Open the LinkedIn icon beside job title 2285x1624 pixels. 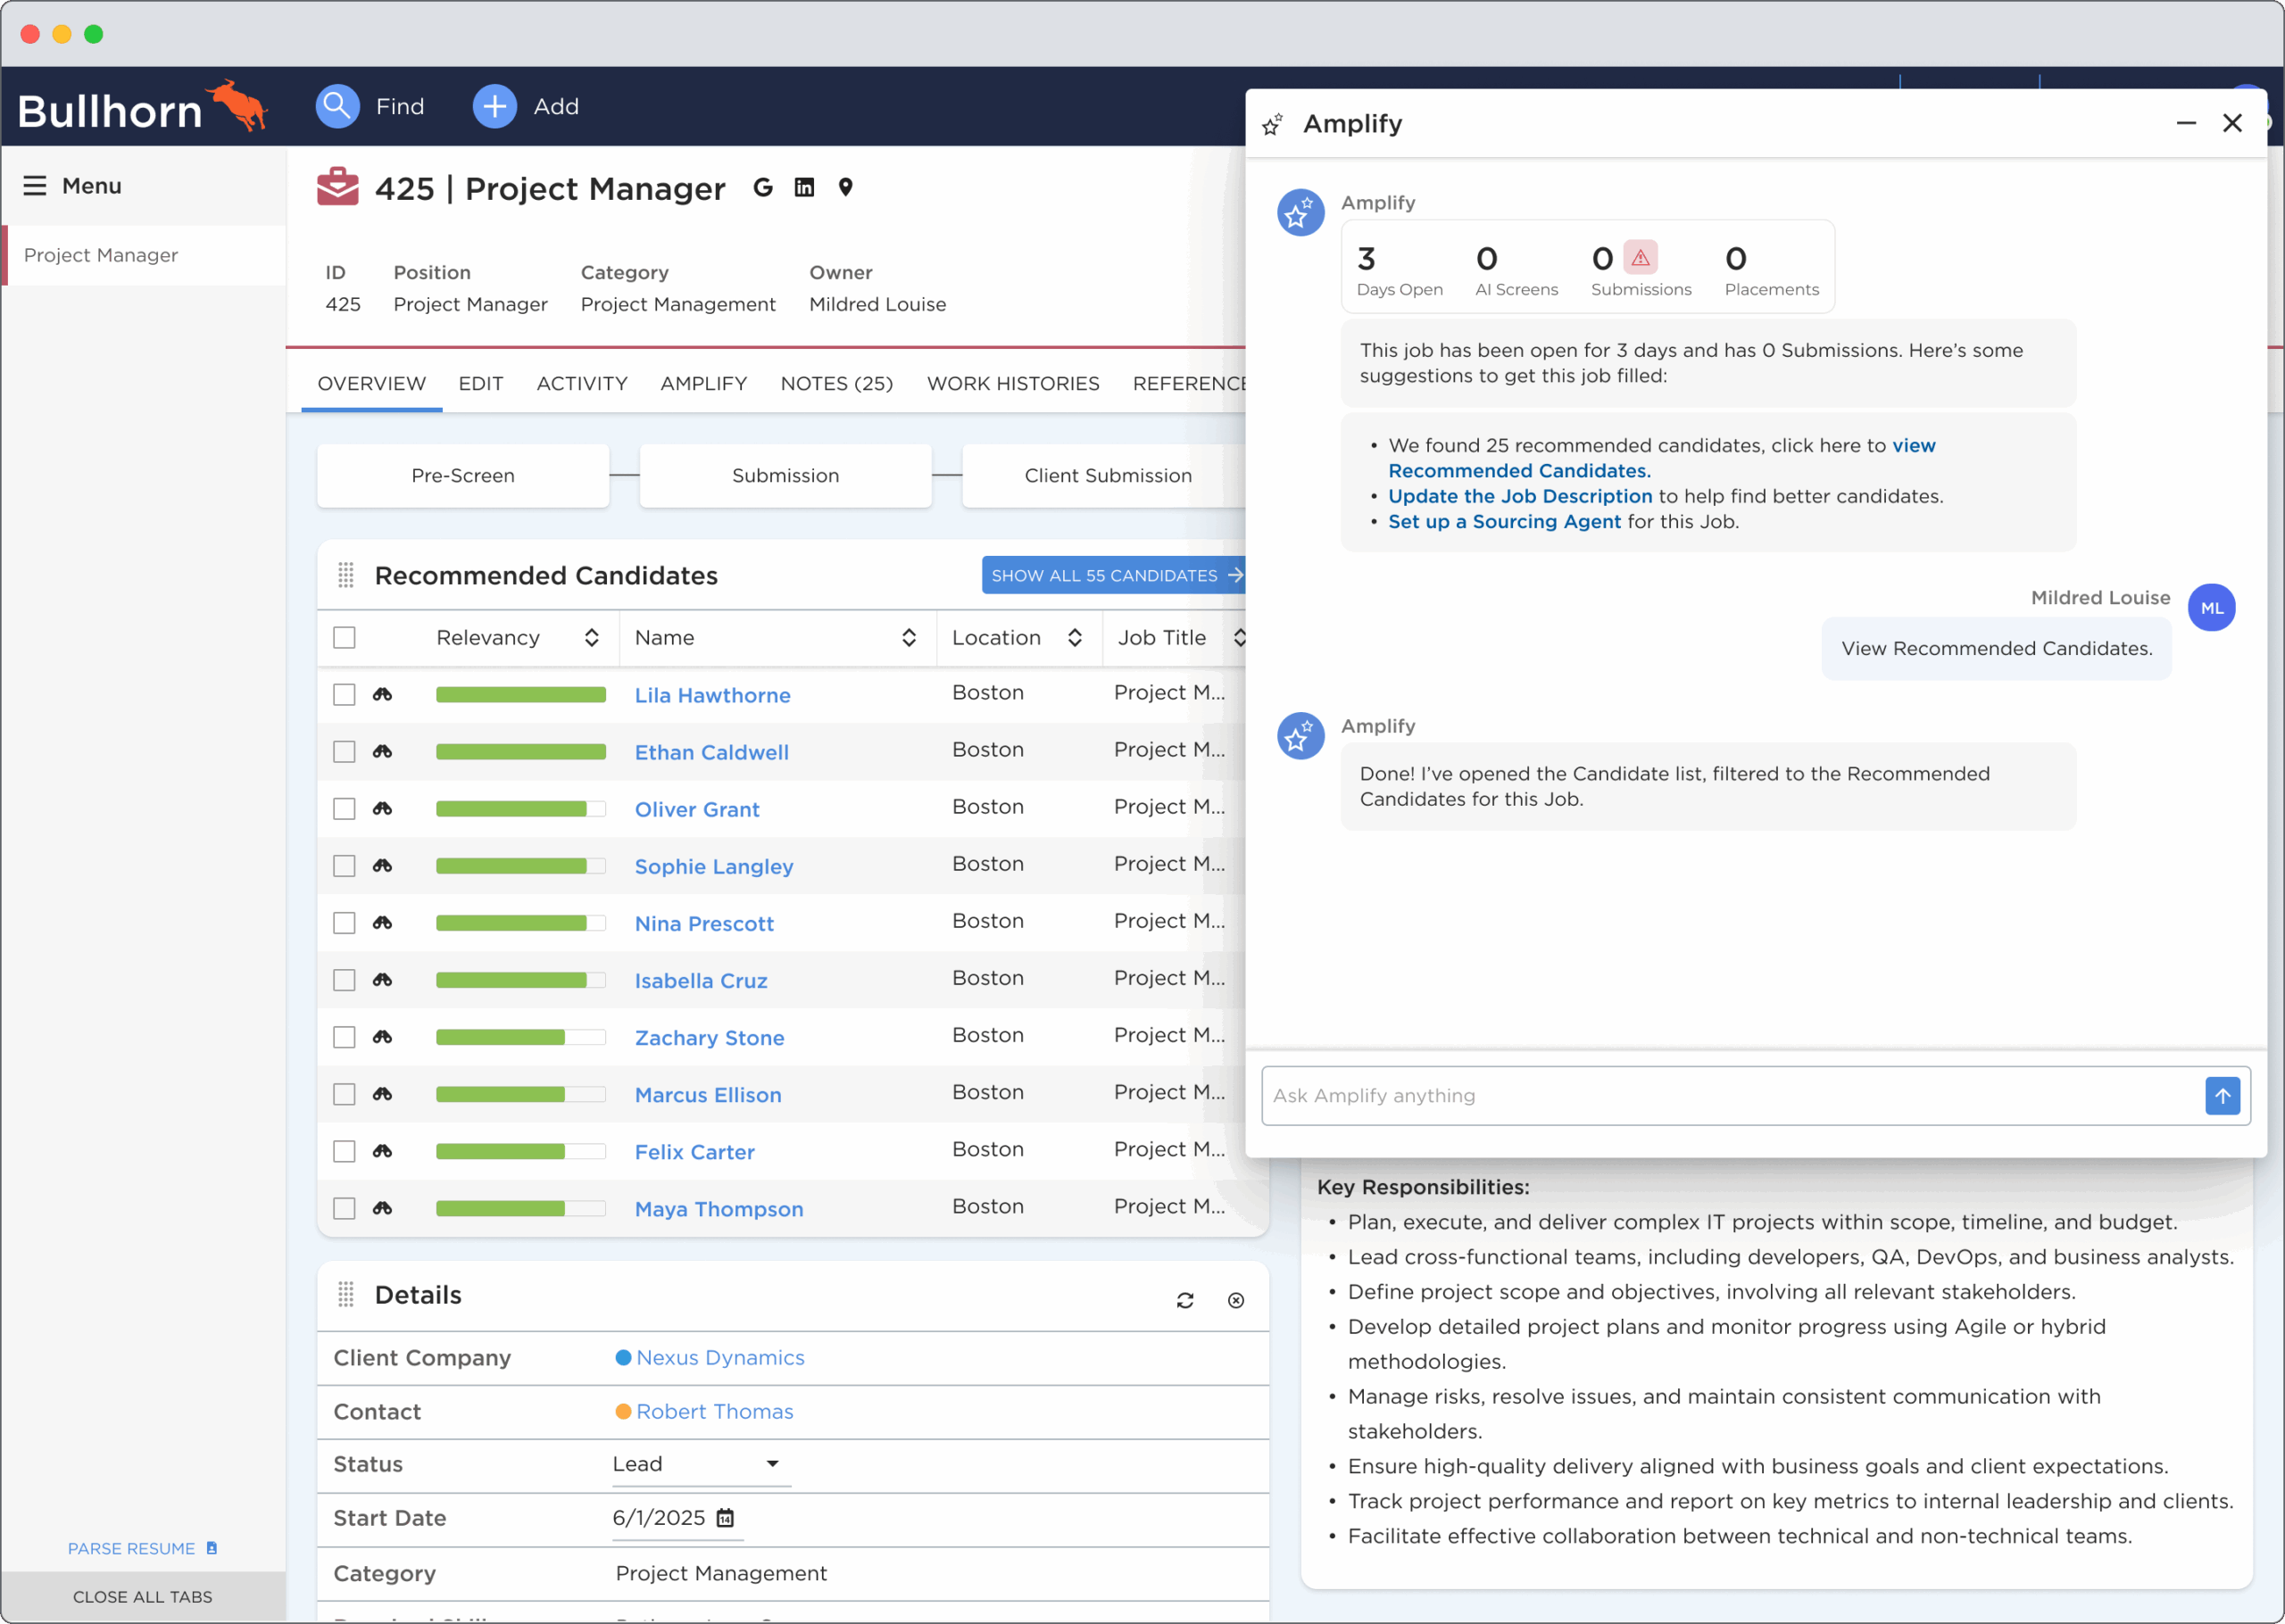(804, 187)
